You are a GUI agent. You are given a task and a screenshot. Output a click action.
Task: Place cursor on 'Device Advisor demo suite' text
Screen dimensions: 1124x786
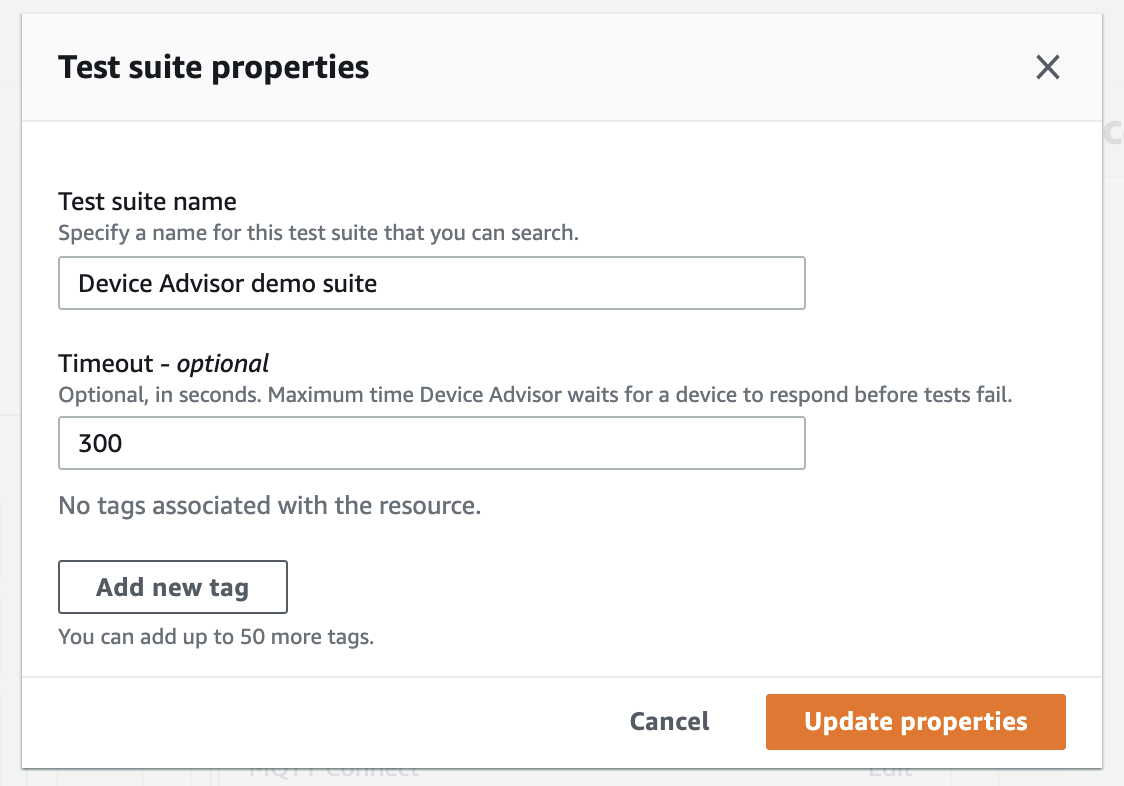(x=227, y=283)
